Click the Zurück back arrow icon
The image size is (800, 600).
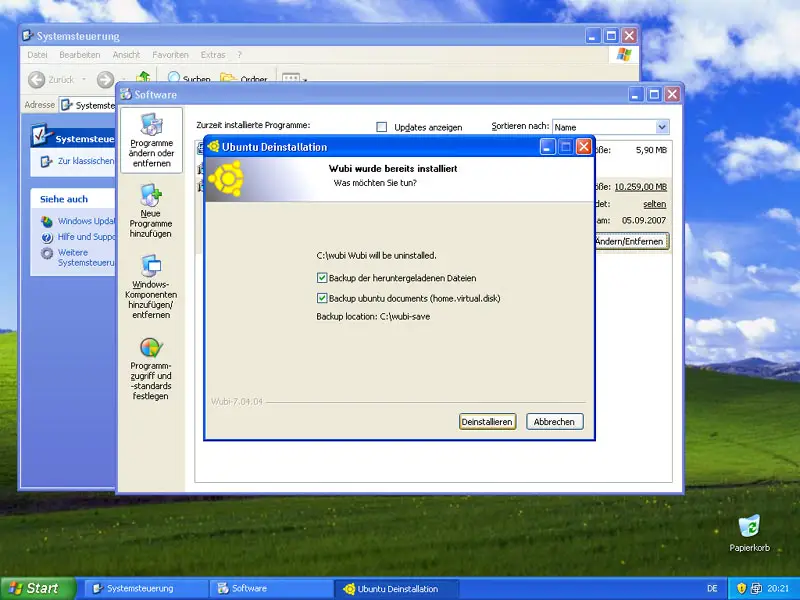coord(37,80)
